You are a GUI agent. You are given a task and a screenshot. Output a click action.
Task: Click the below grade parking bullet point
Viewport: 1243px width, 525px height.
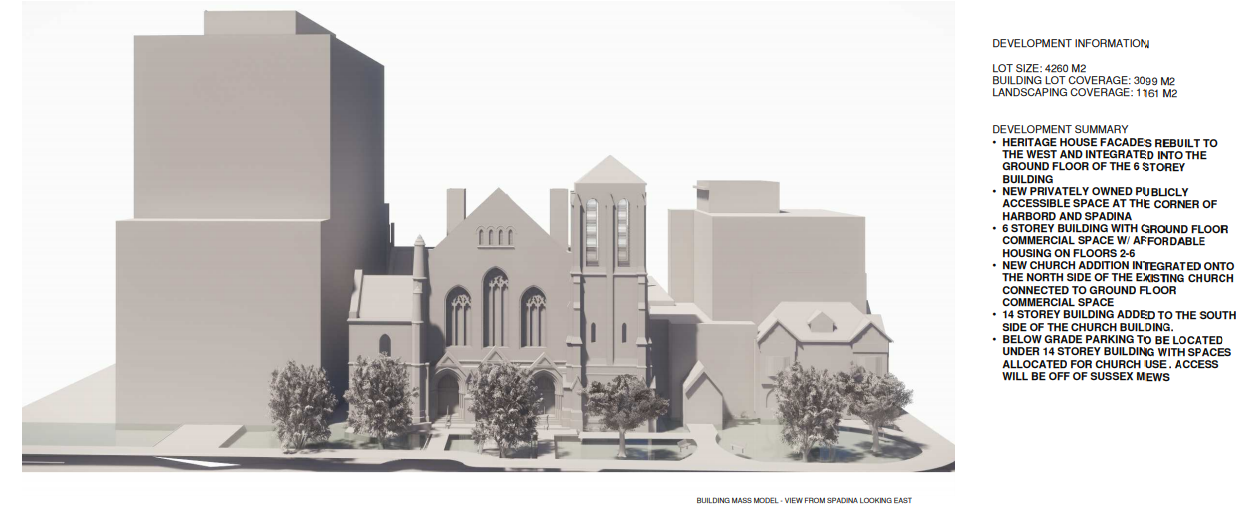point(1112,358)
